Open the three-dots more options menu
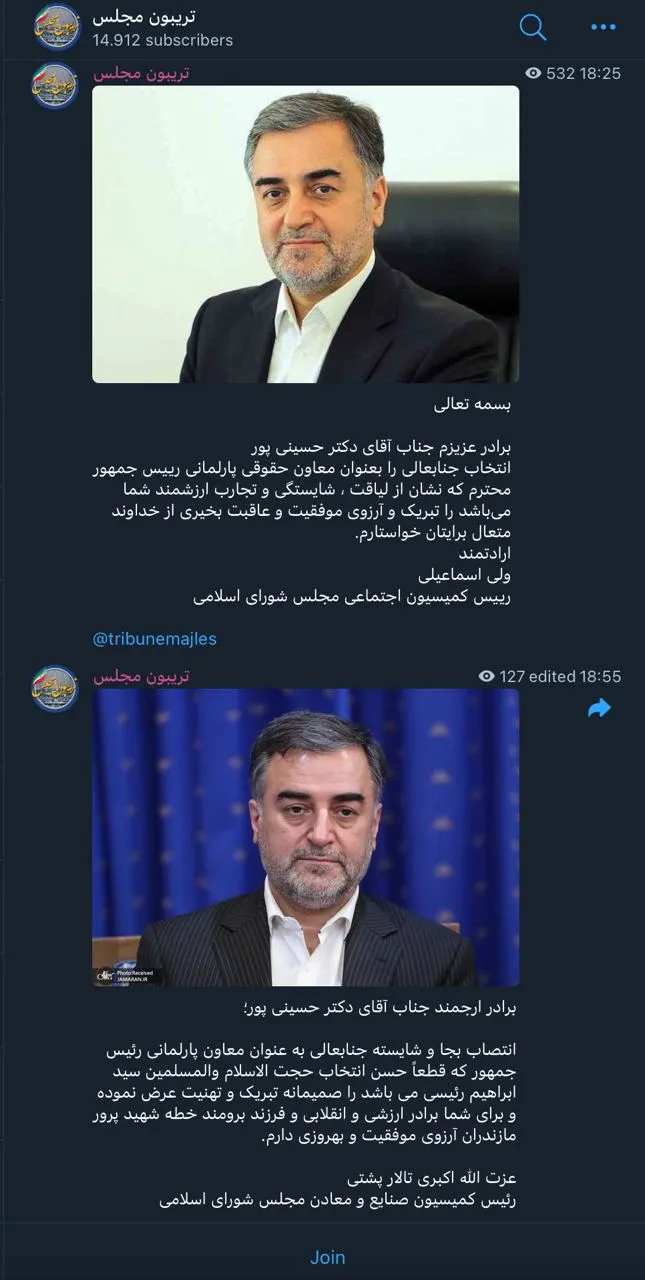 click(603, 27)
